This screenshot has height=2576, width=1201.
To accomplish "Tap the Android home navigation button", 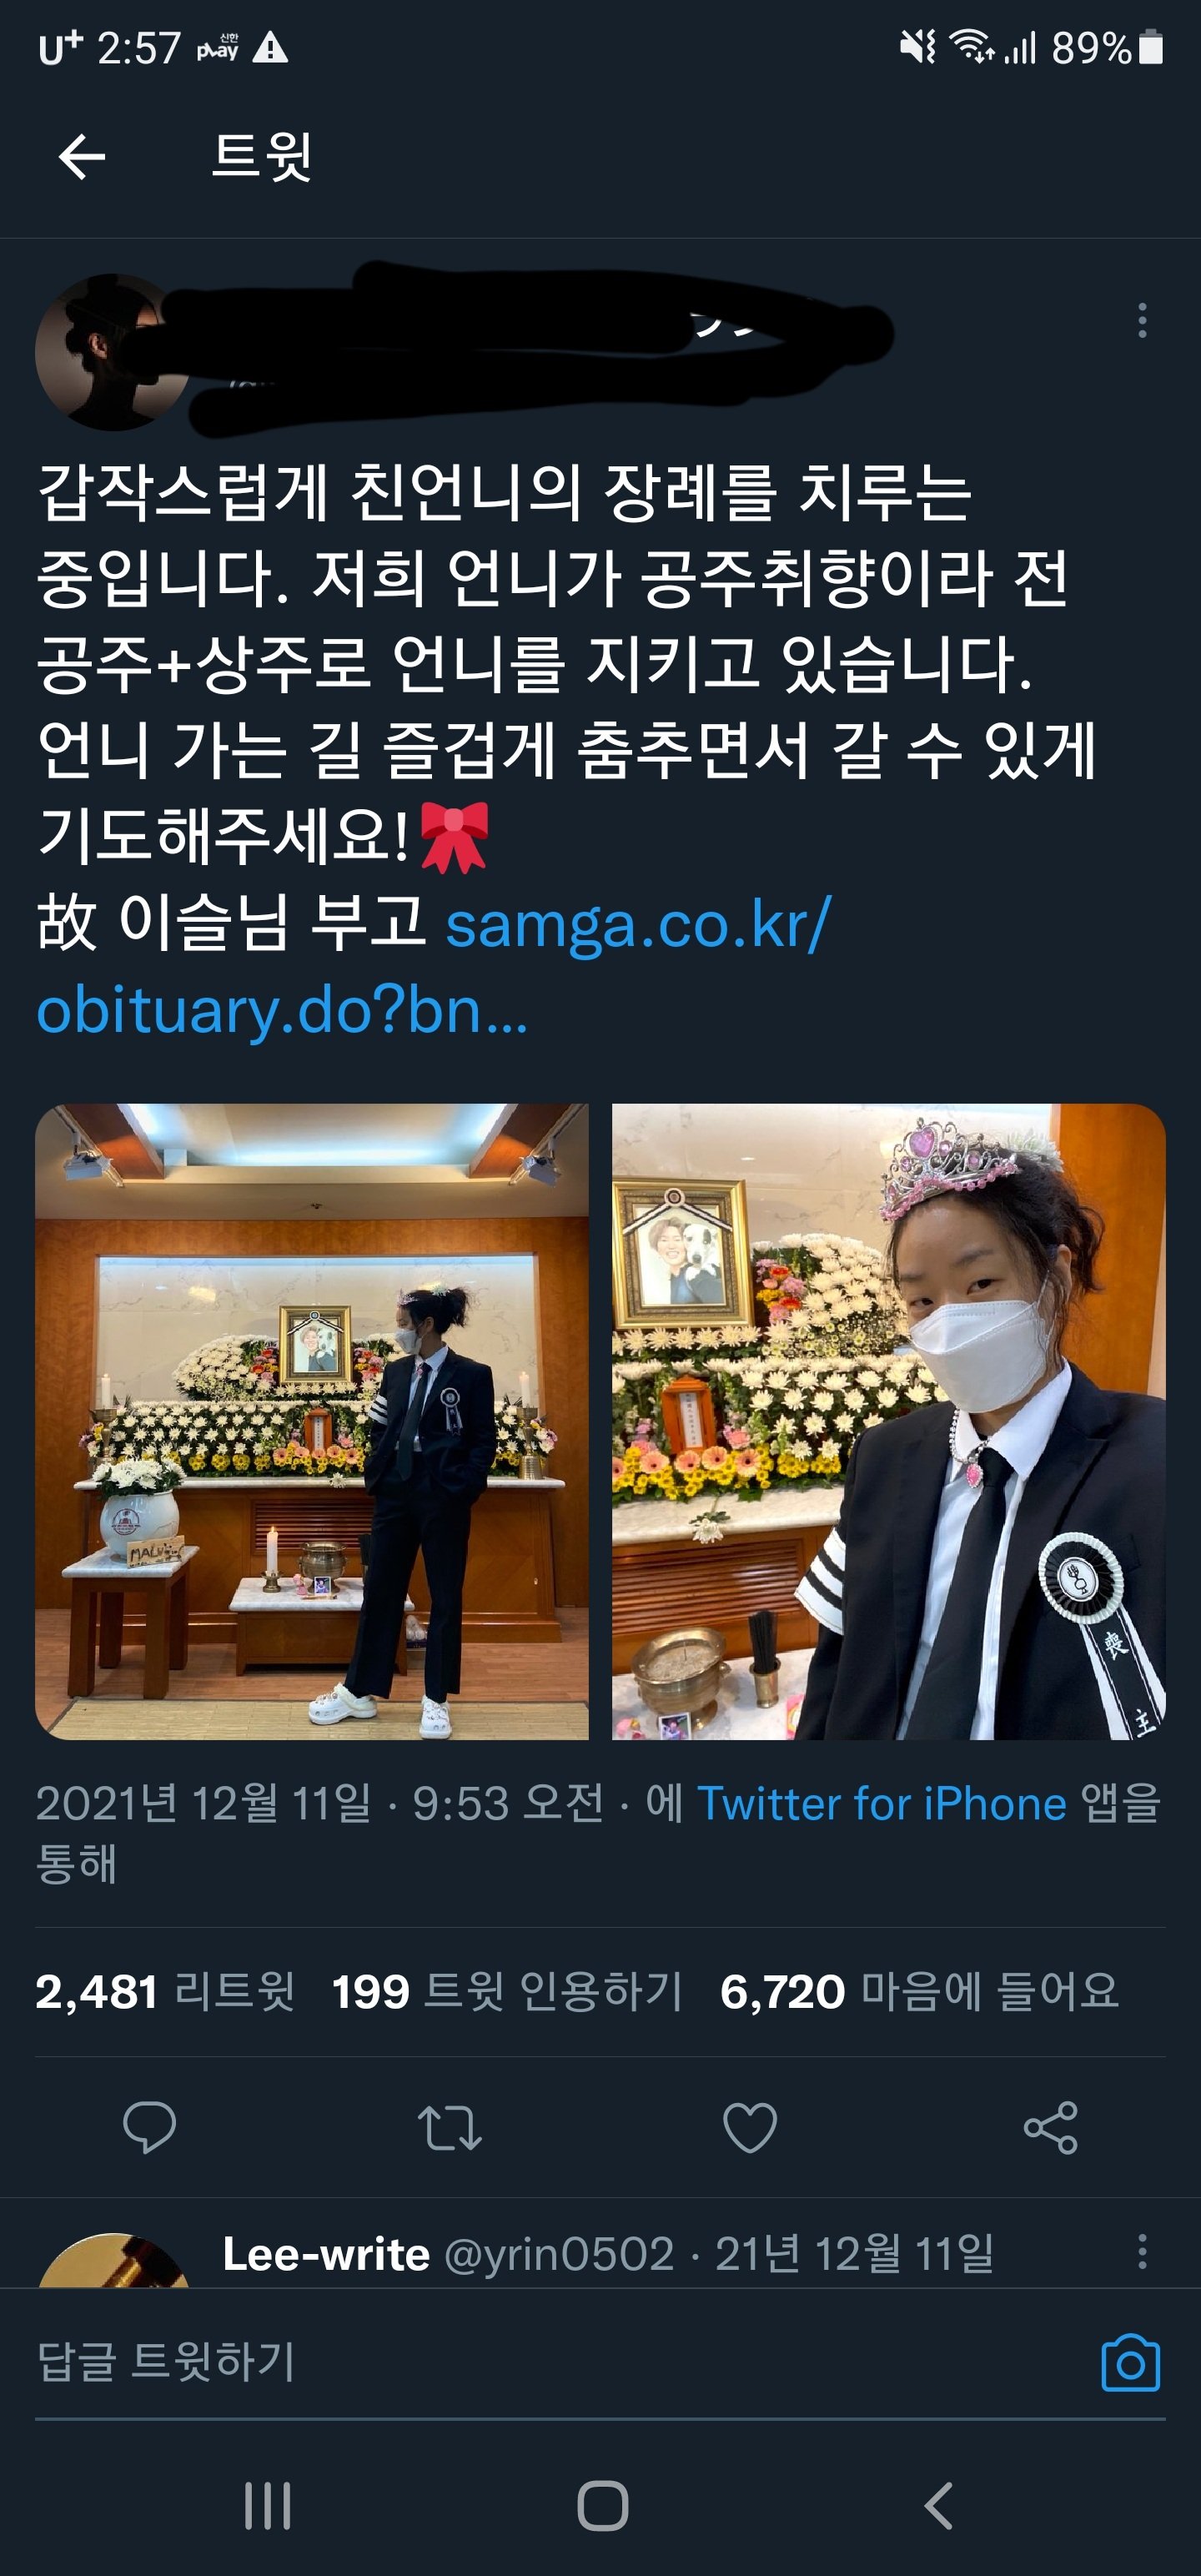I will (603, 2505).
